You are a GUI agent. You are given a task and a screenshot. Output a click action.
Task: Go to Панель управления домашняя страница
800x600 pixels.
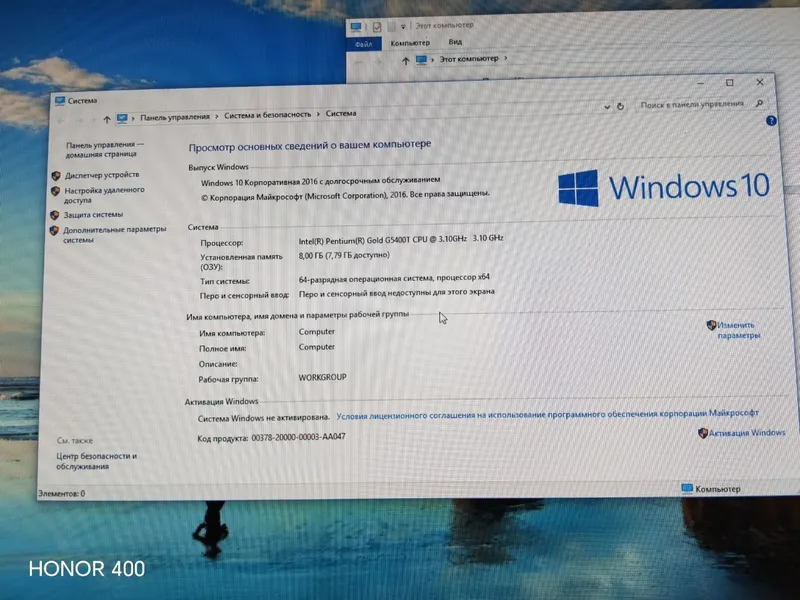(104, 149)
